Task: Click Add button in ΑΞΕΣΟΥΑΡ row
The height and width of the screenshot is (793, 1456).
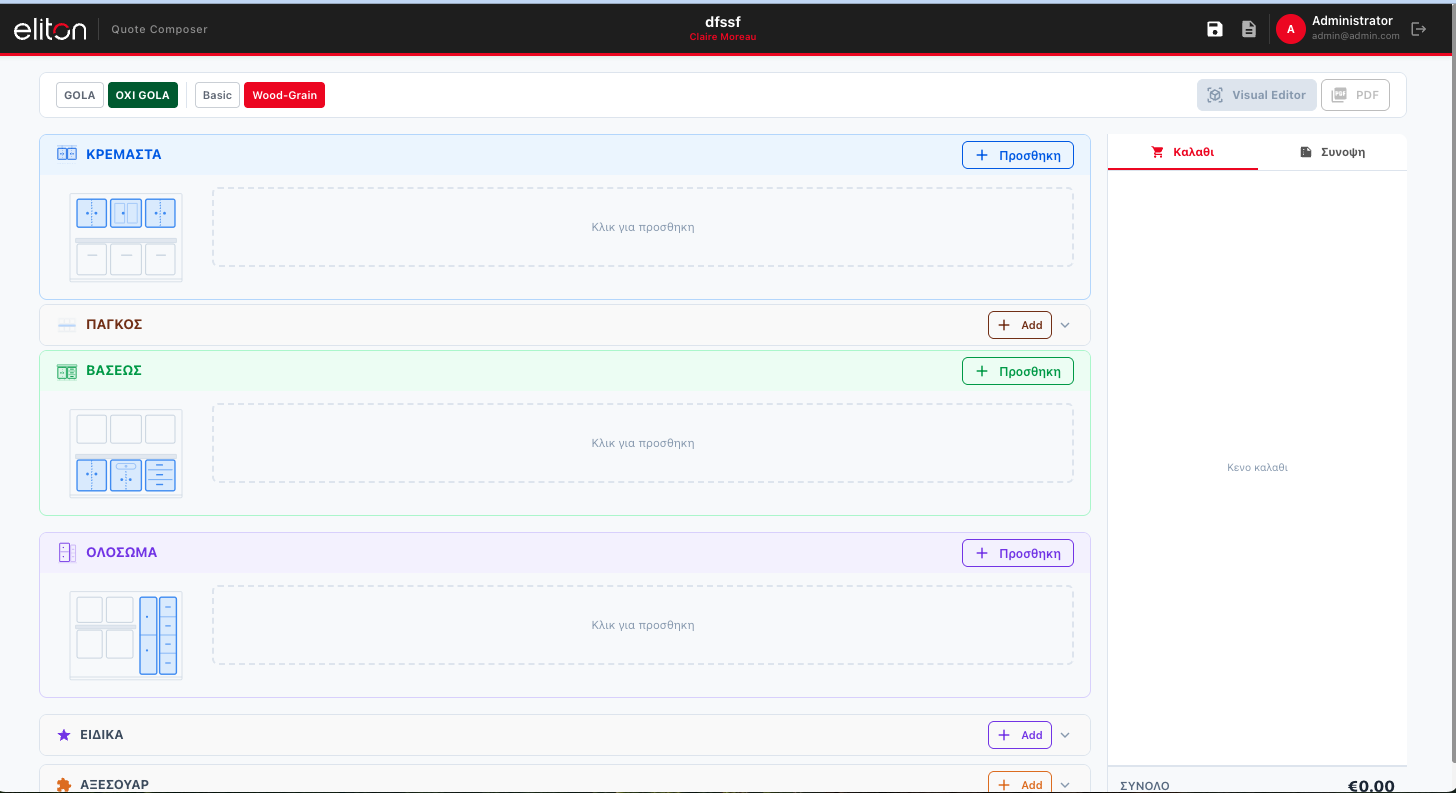Action: 1020,784
